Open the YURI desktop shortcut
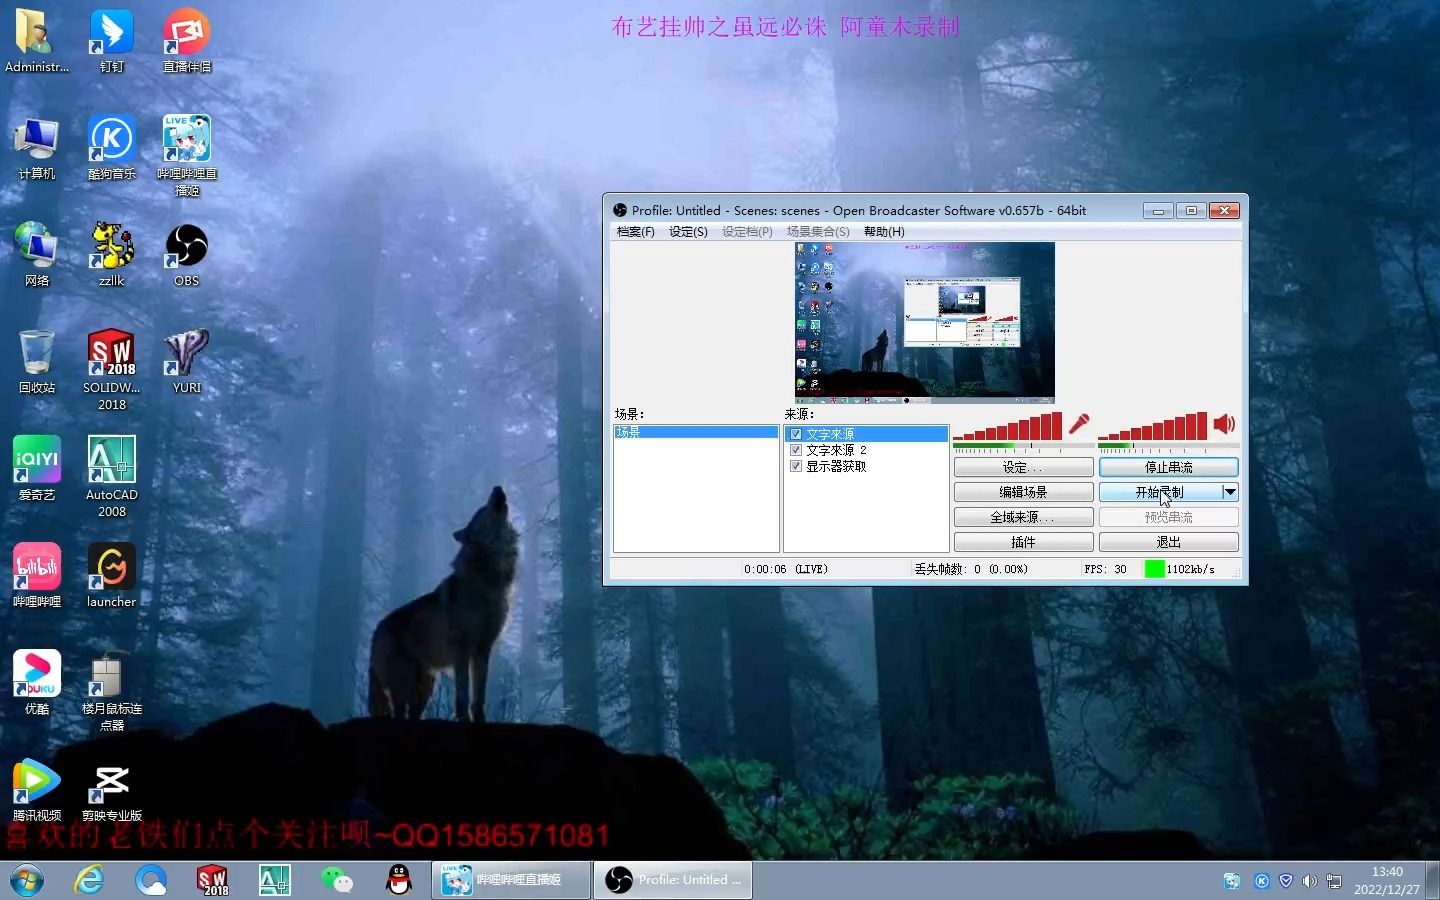Screen dimensions: 1440x900 [187, 362]
